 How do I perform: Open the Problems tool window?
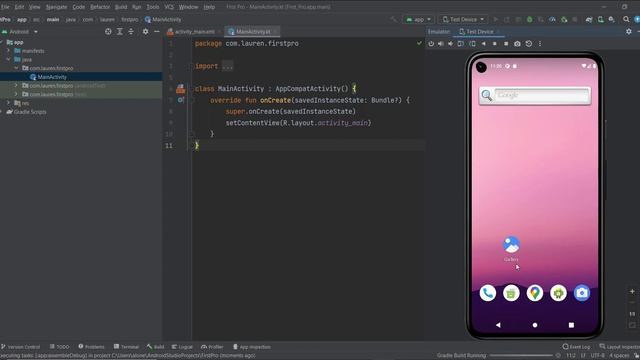coord(91,347)
